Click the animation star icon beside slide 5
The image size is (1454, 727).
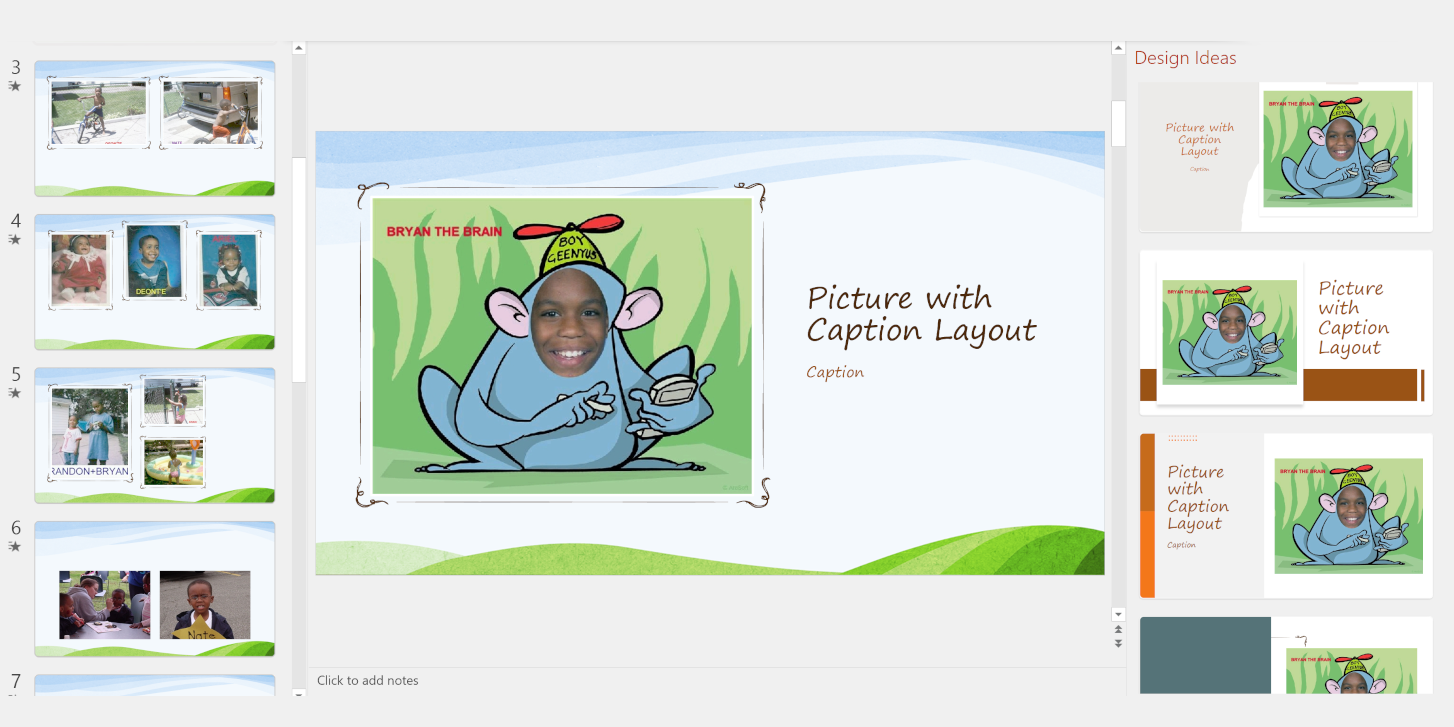coord(15,393)
